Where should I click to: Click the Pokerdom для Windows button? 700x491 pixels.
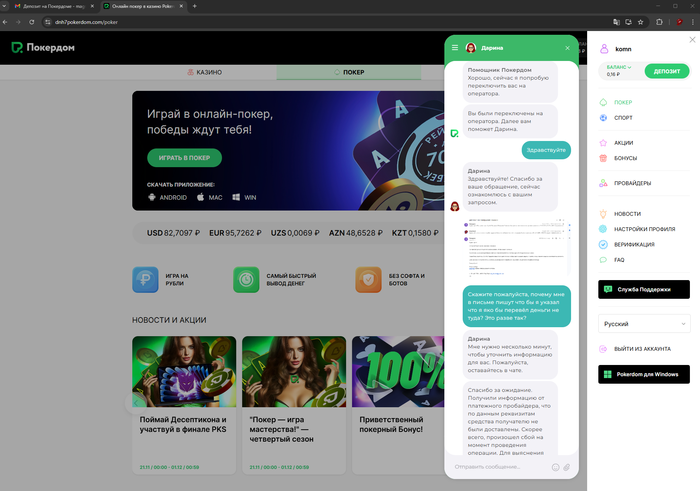point(644,374)
